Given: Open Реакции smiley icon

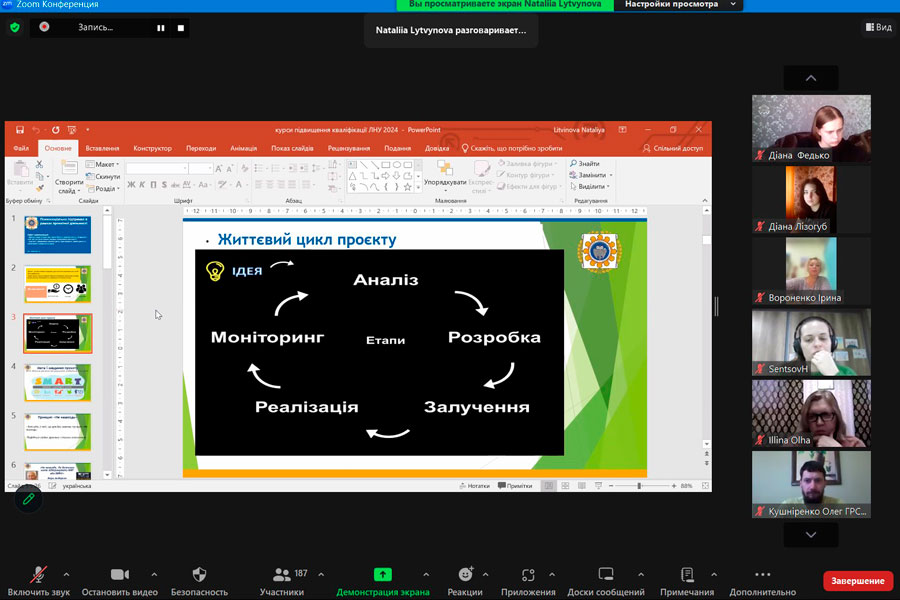Looking at the screenshot, I should (465, 575).
